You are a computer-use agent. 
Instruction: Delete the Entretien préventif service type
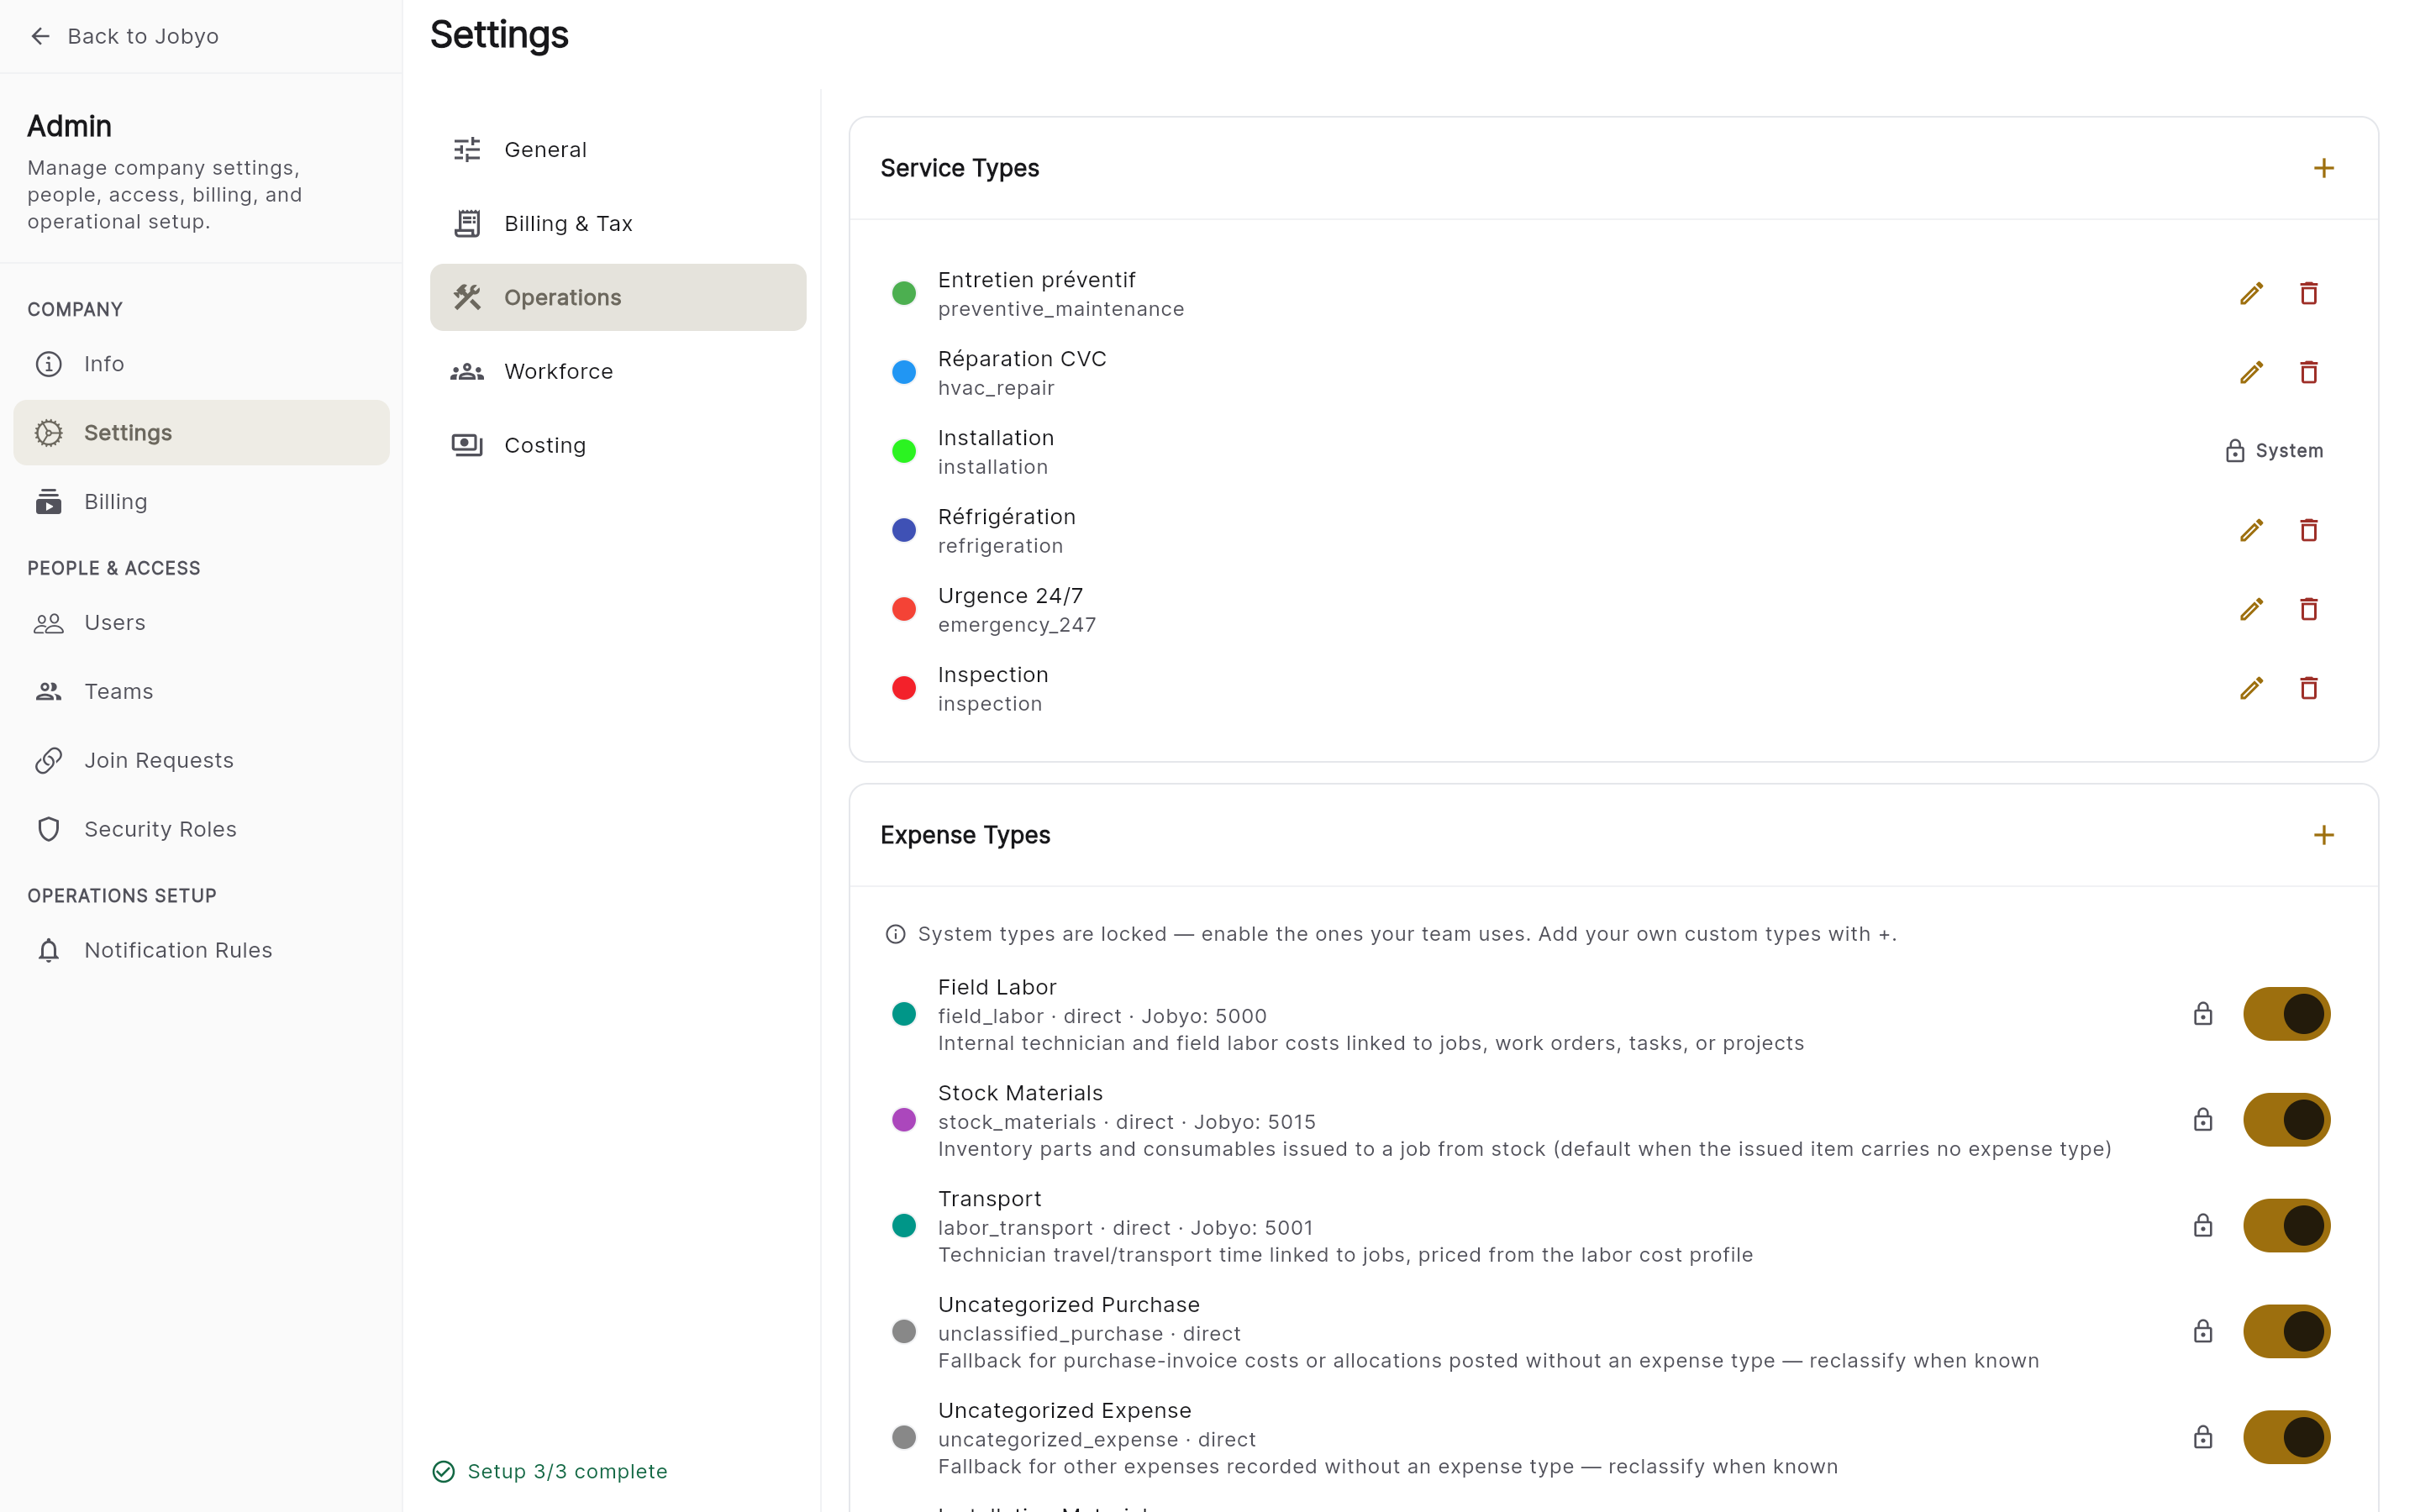[x=2308, y=293]
